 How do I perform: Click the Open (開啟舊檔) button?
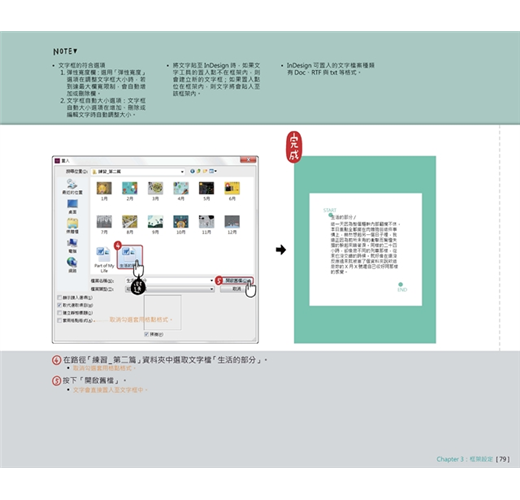[x=238, y=281]
